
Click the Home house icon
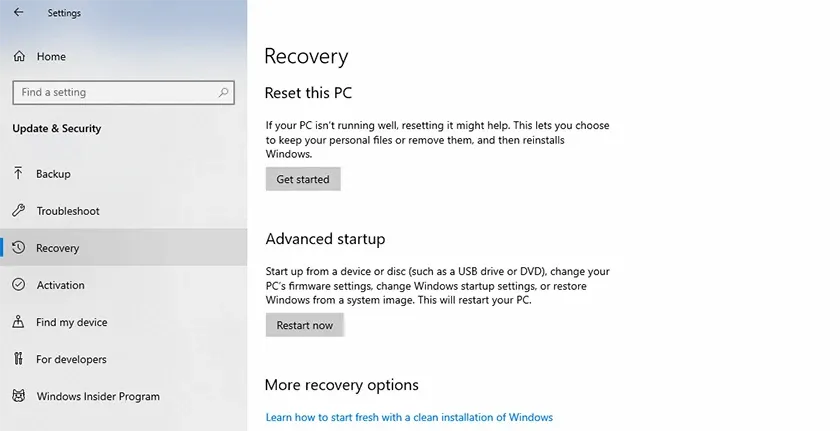[19, 56]
